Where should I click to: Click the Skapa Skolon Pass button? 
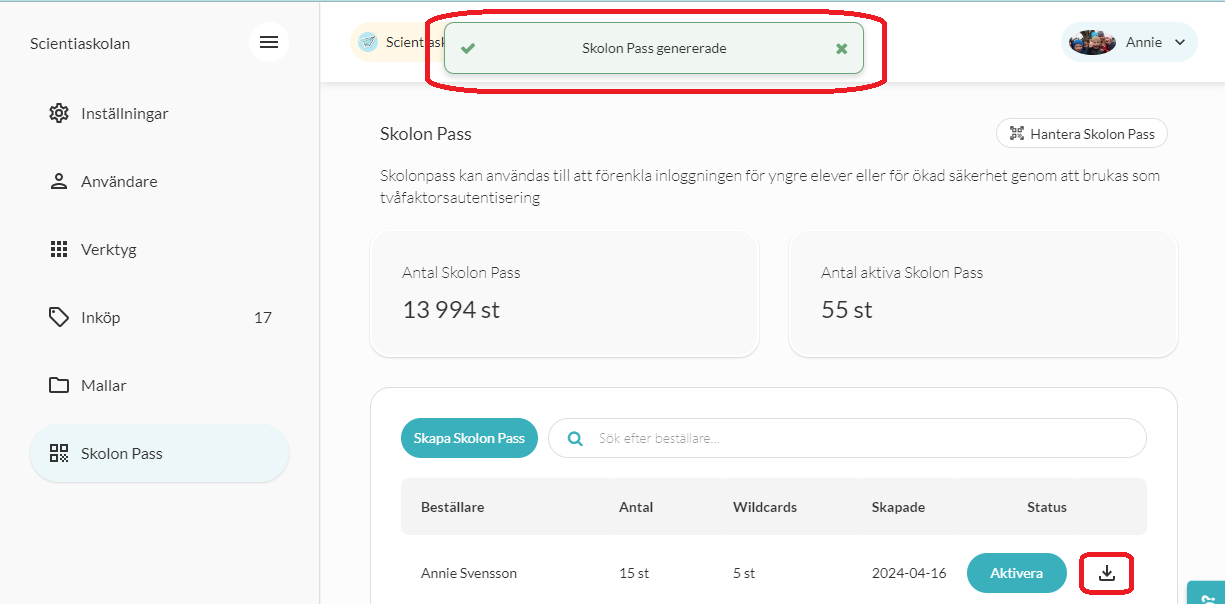coord(469,438)
